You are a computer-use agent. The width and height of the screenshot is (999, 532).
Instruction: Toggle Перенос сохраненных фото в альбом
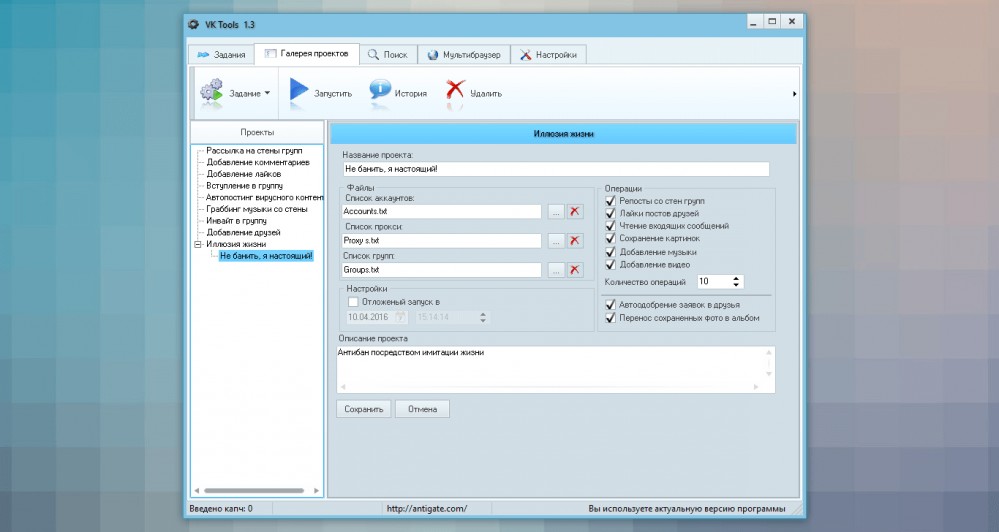pyautogui.click(x=610, y=317)
